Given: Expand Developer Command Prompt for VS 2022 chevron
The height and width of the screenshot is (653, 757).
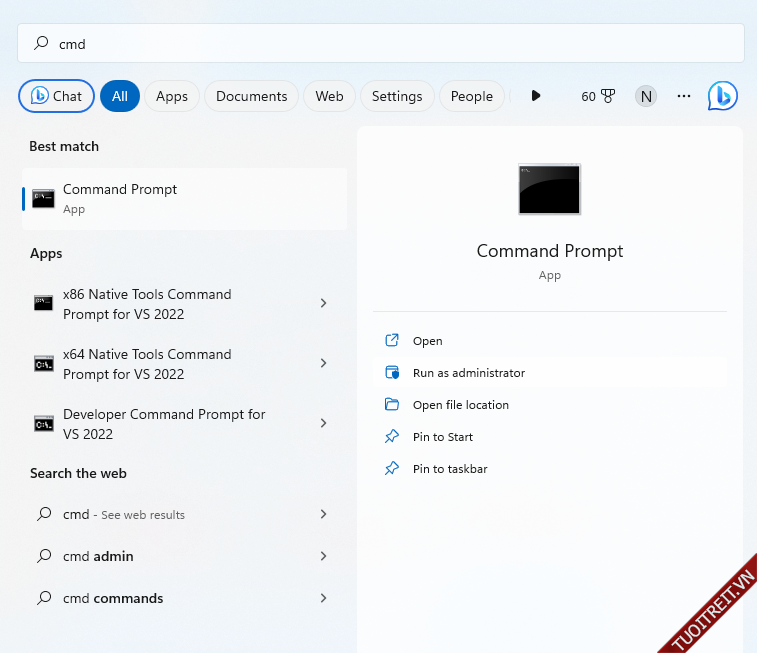Looking at the screenshot, I should point(323,423).
